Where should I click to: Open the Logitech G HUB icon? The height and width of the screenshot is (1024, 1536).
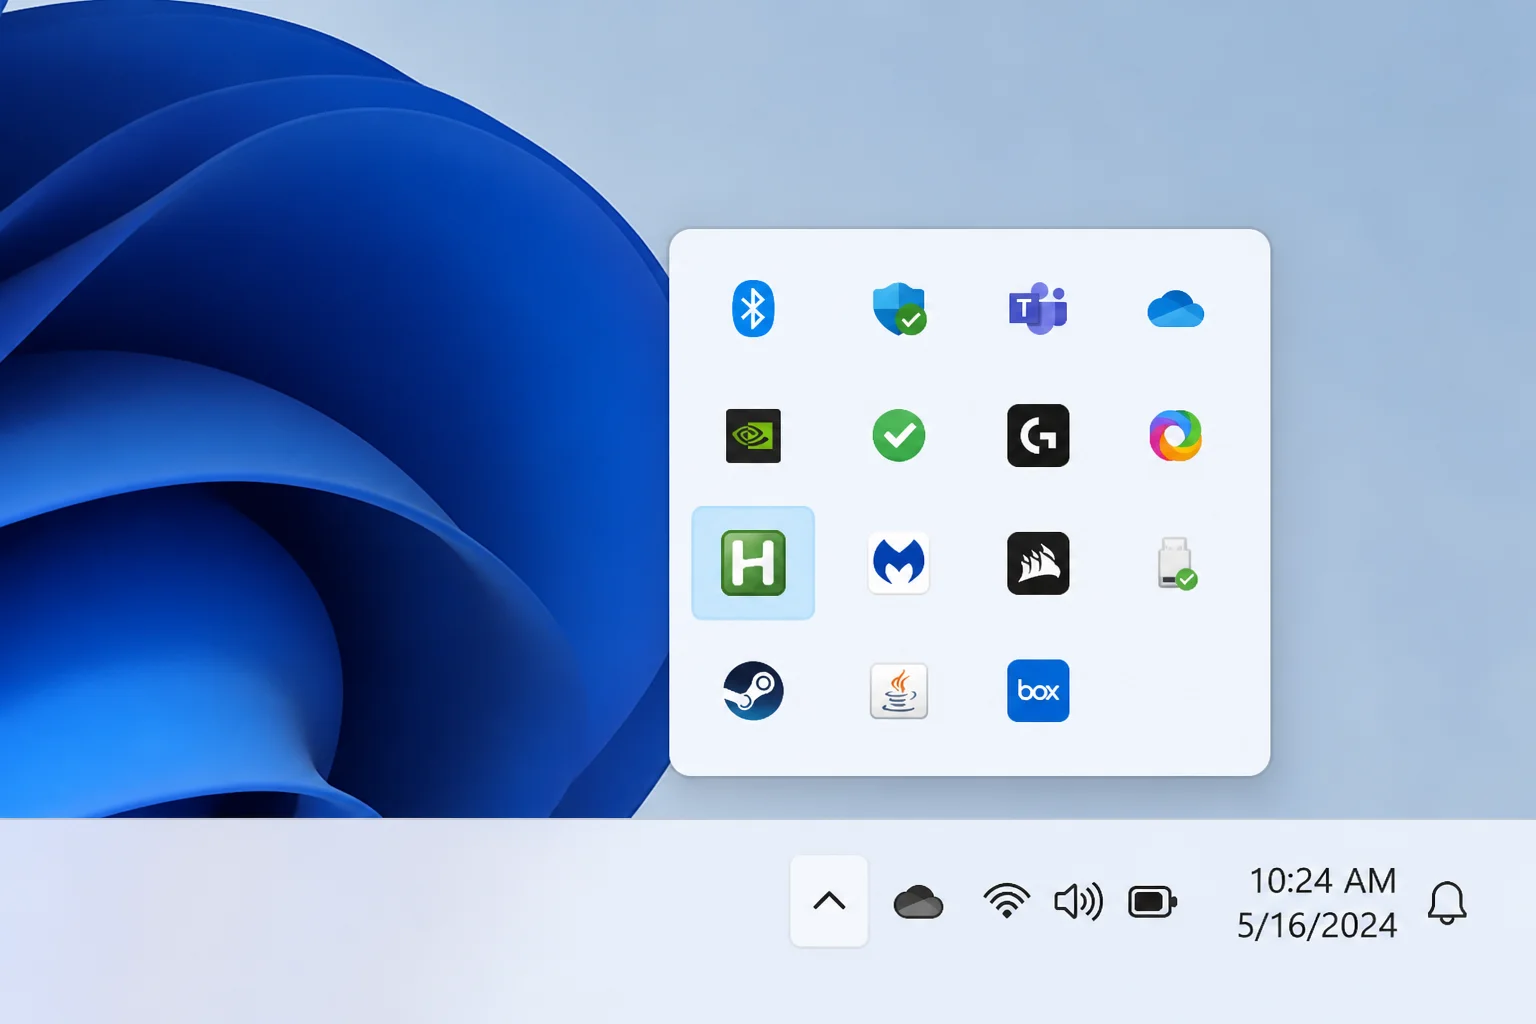(1038, 435)
